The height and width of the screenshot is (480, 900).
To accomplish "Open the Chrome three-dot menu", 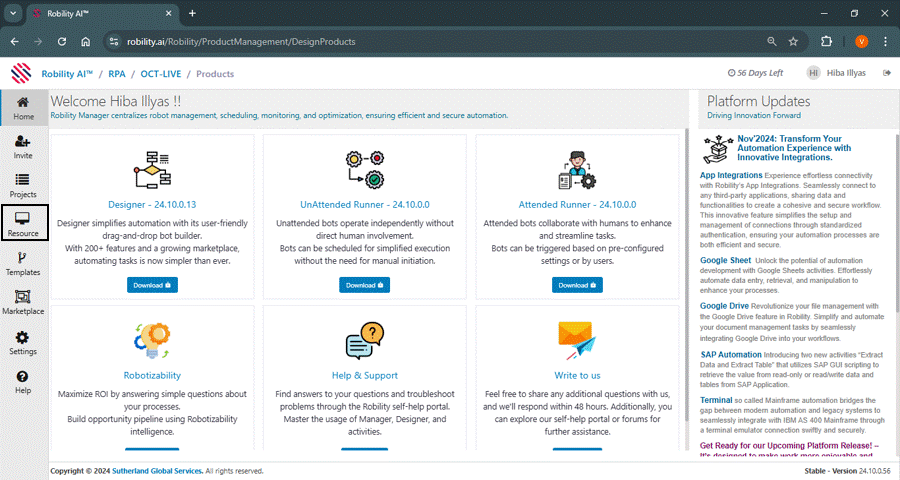I will (x=886, y=41).
